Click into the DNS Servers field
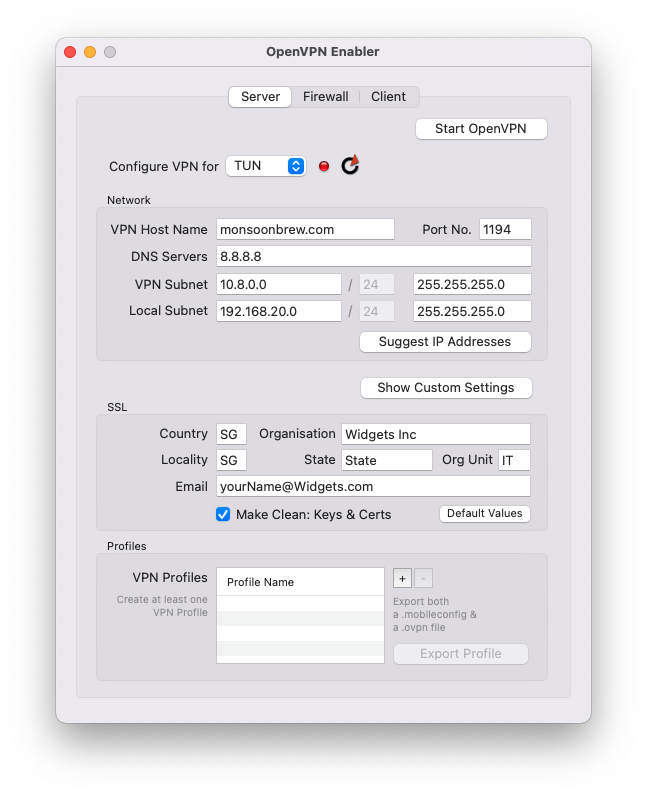This screenshot has height=797, width=647. (373, 257)
